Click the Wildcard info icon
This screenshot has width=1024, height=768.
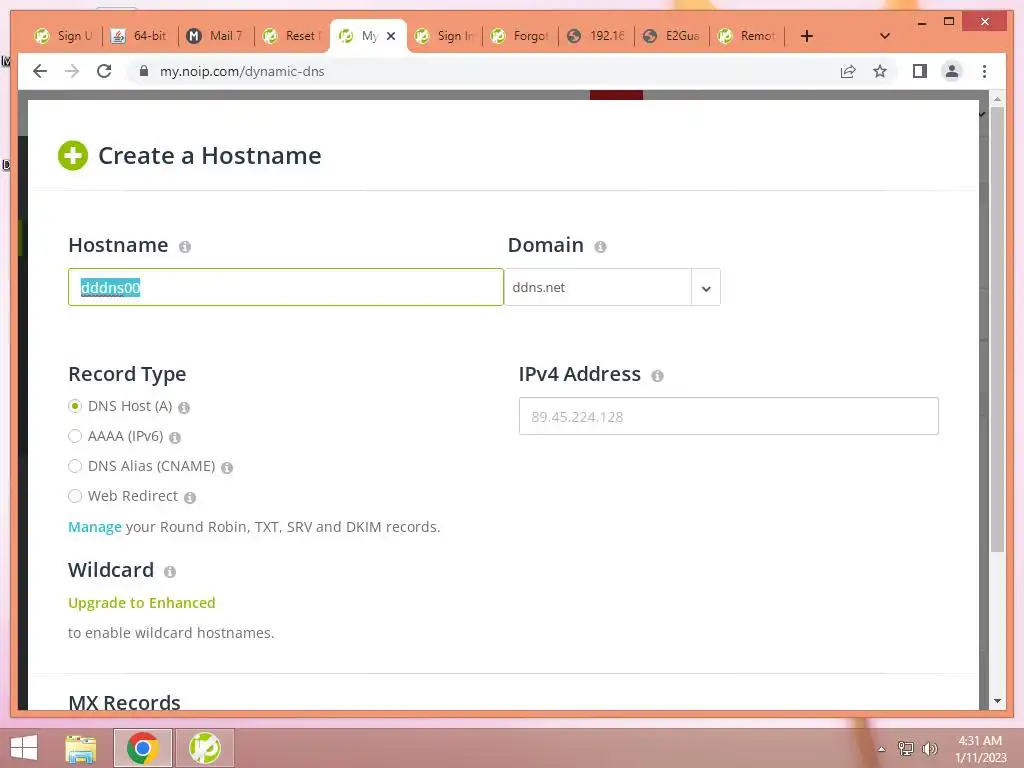(170, 572)
